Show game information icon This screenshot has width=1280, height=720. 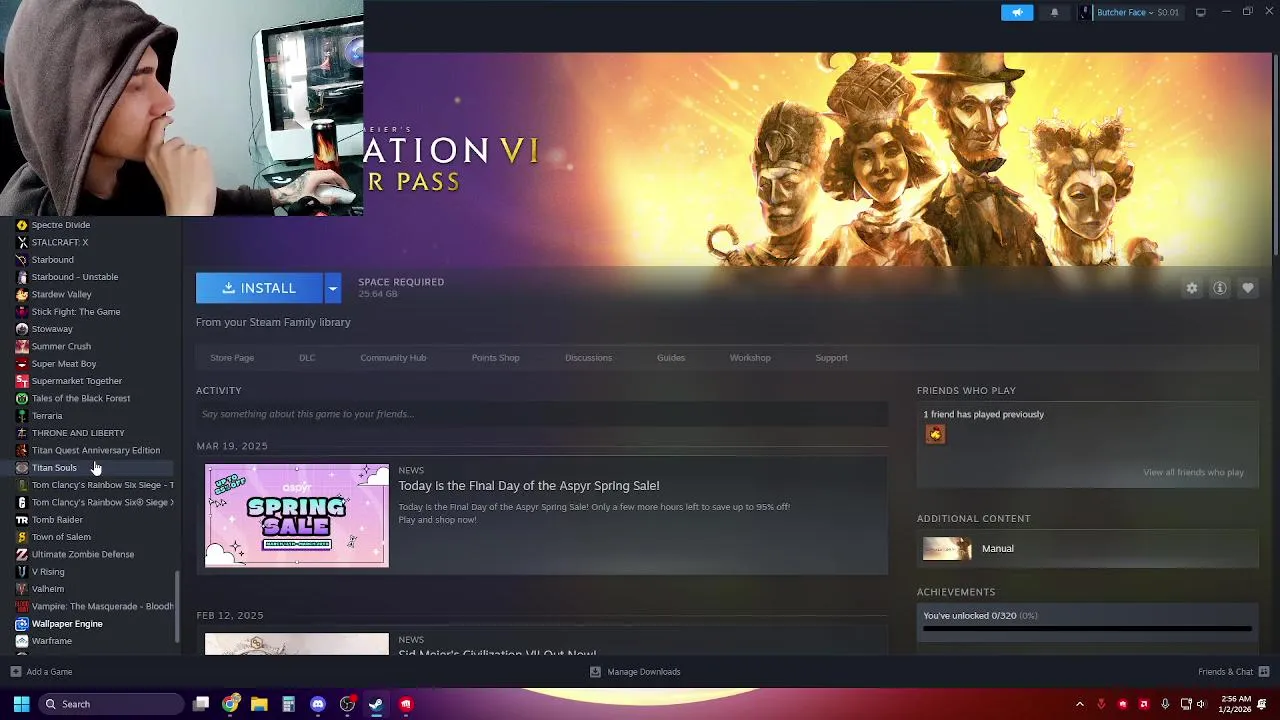pos(1220,288)
